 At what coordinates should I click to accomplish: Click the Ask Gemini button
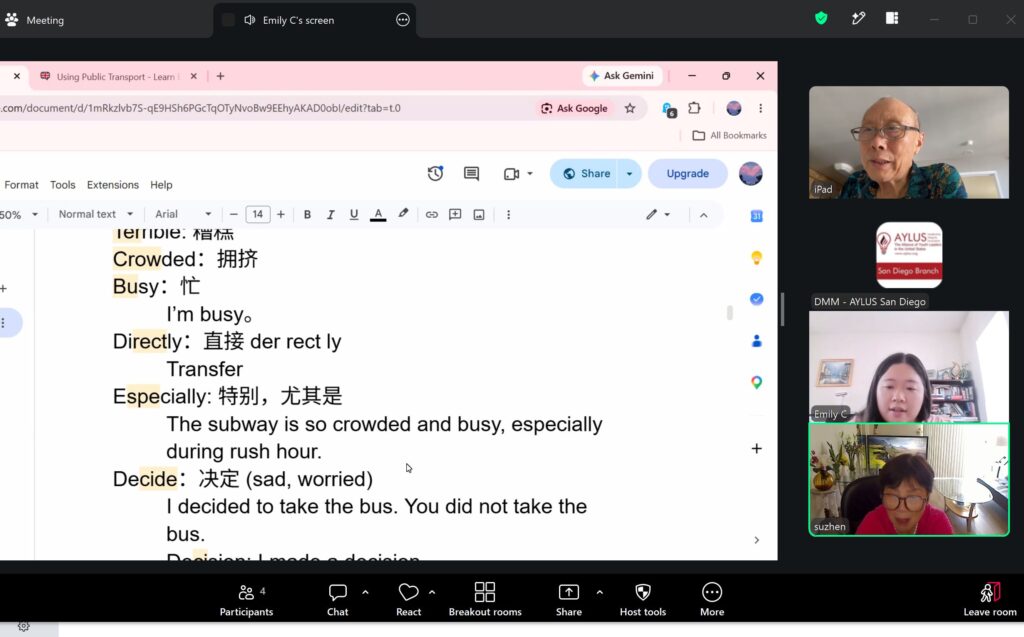[622, 76]
